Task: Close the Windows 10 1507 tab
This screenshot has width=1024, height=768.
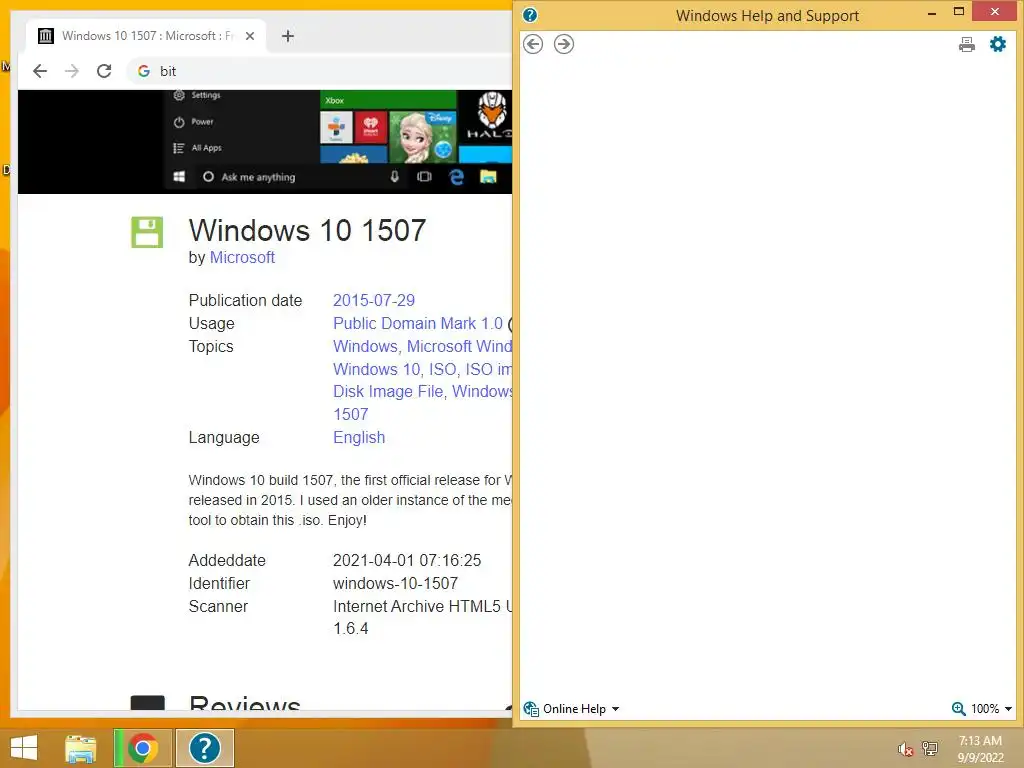Action: 250,36
